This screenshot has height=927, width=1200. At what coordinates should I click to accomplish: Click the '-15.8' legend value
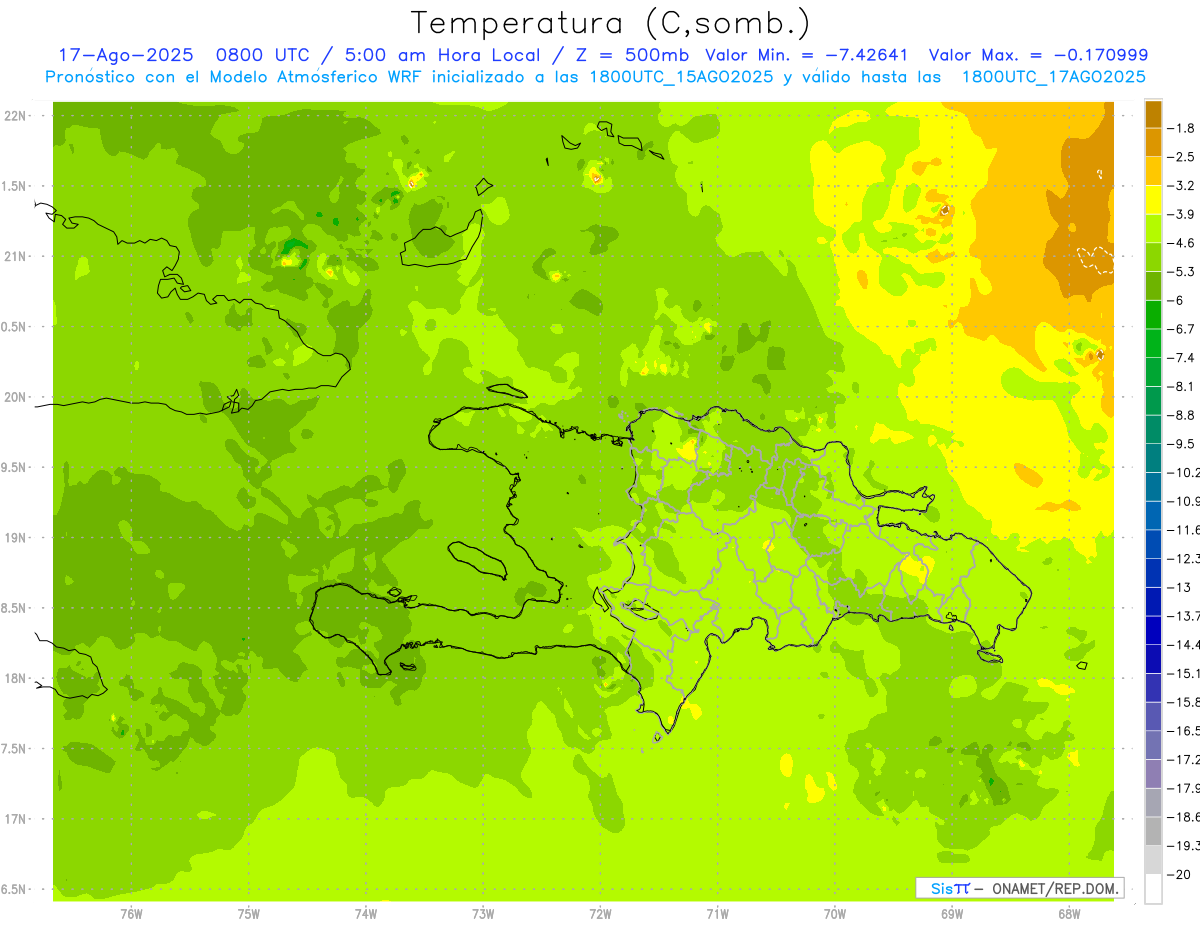point(1184,702)
